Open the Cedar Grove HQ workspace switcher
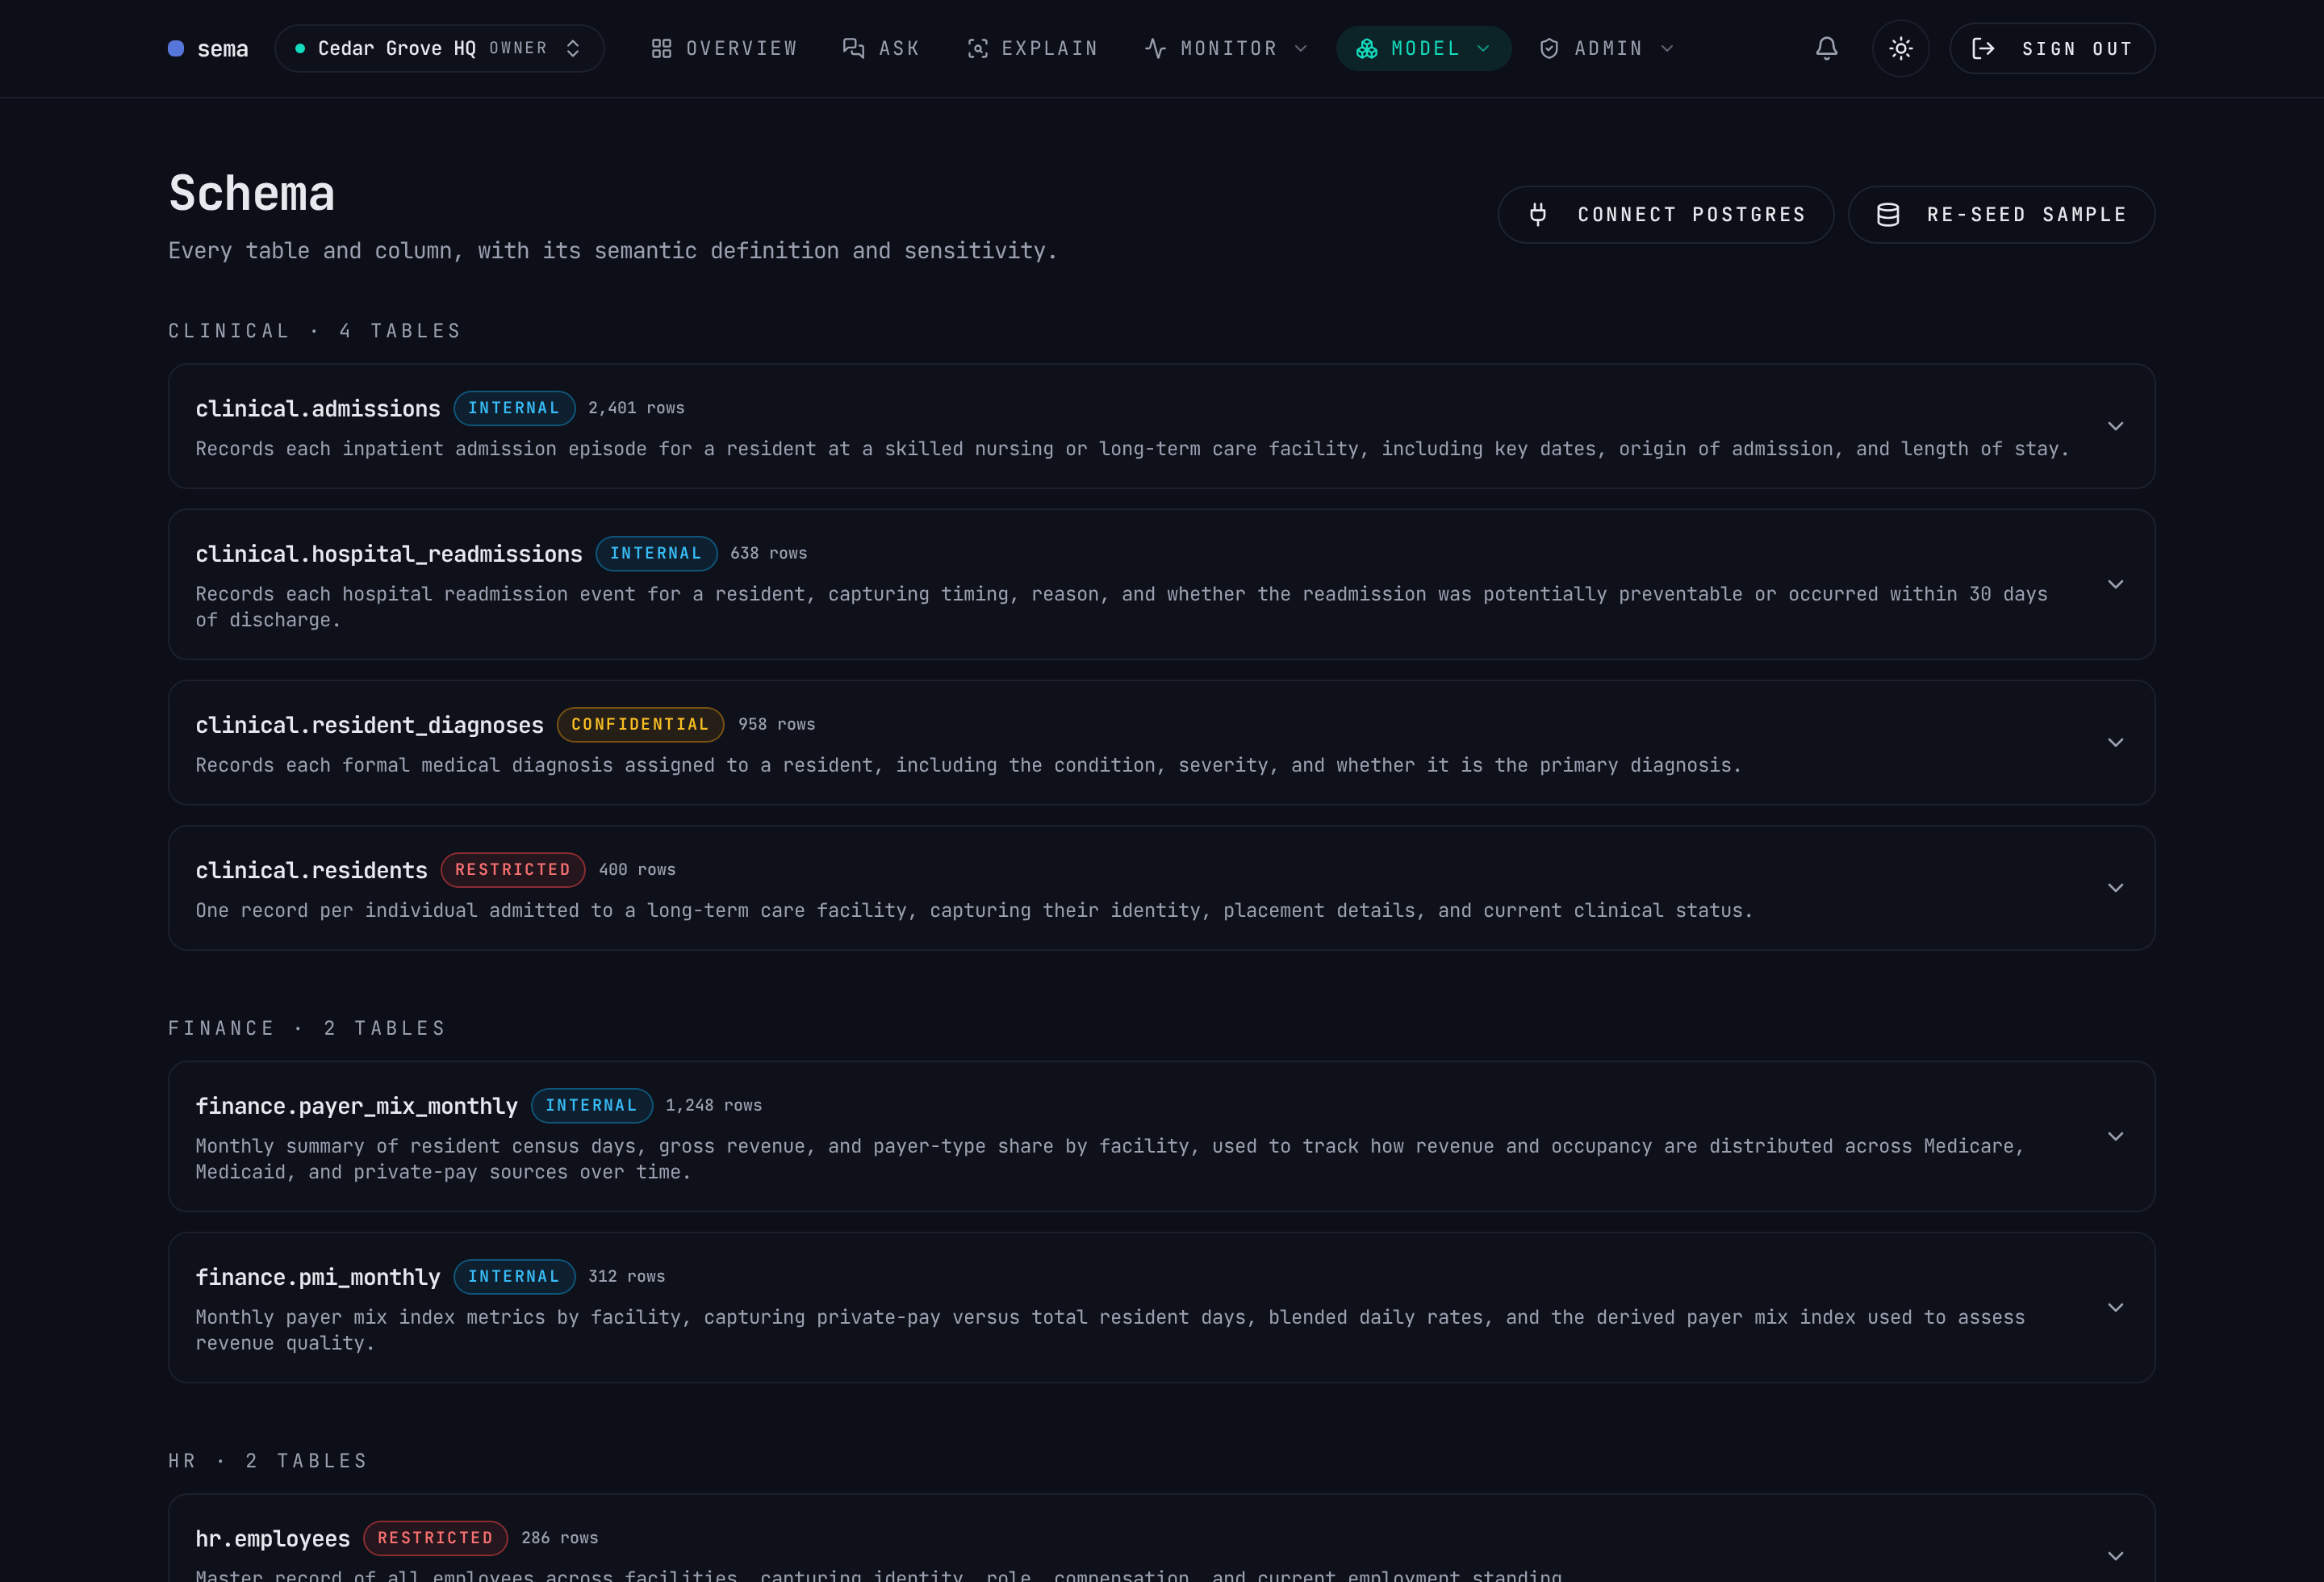 click(439, 48)
